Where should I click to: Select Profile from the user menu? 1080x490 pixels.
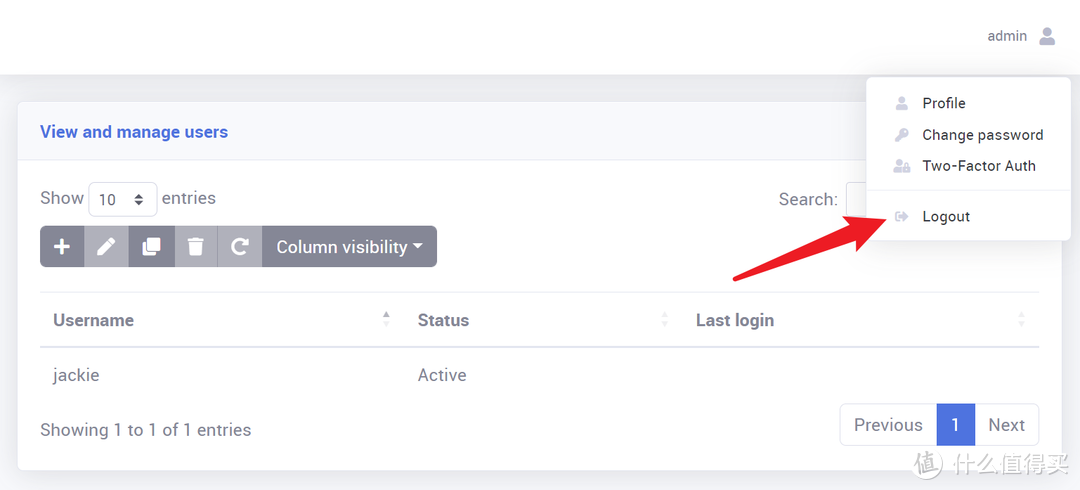point(943,103)
